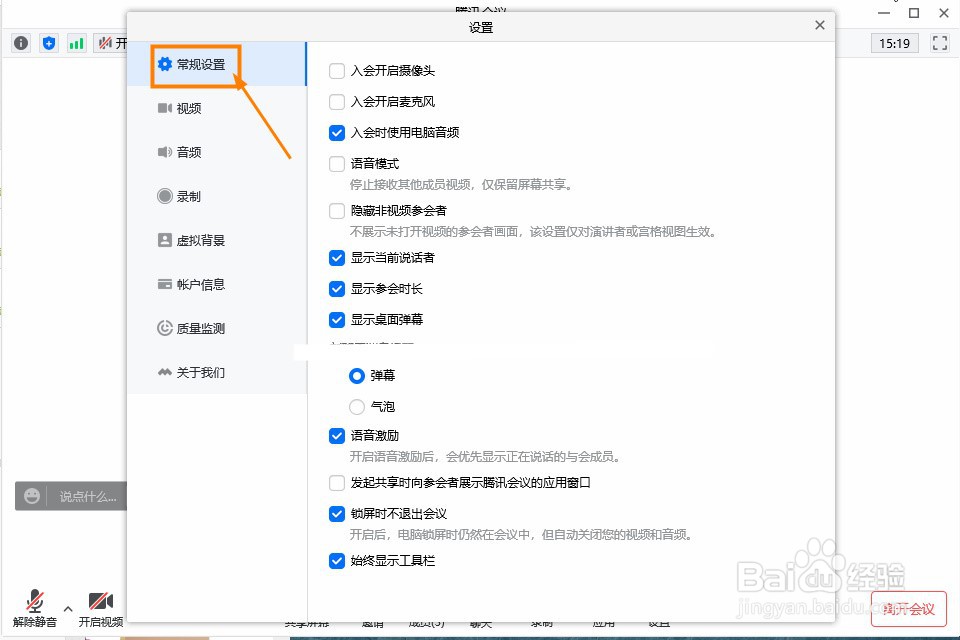Enable 语音模式 option
The width and height of the screenshot is (960, 640).
click(x=337, y=163)
